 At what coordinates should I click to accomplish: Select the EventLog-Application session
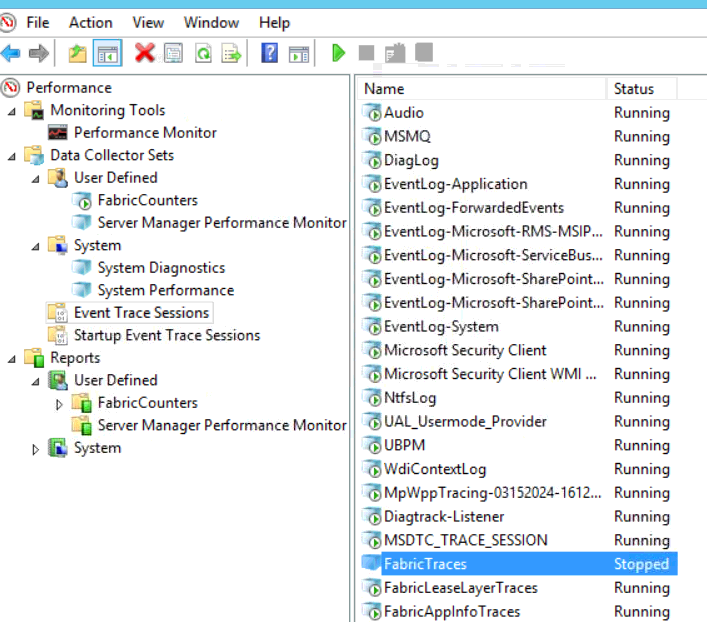pyautogui.click(x=455, y=184)
